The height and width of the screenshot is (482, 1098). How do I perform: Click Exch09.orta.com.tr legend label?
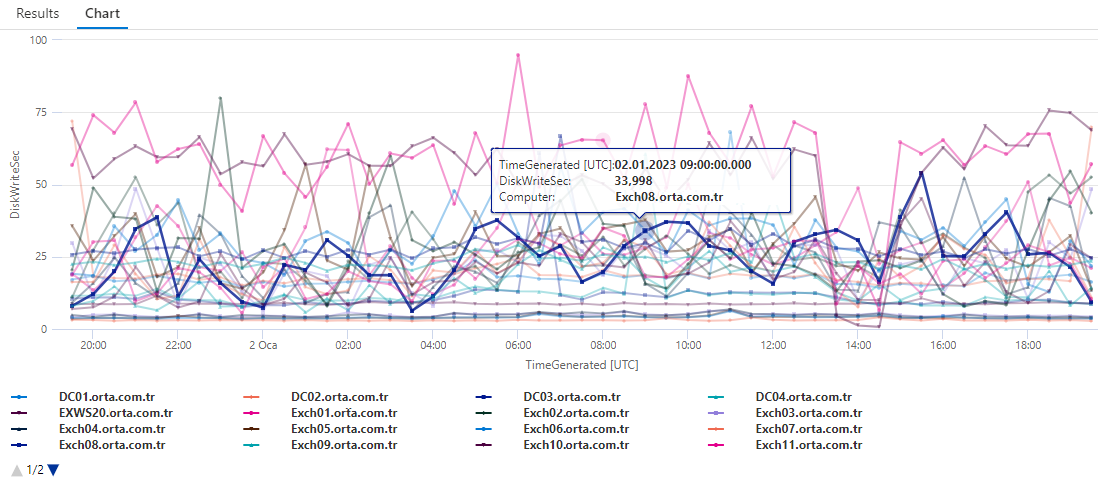(x=344, y=445)
